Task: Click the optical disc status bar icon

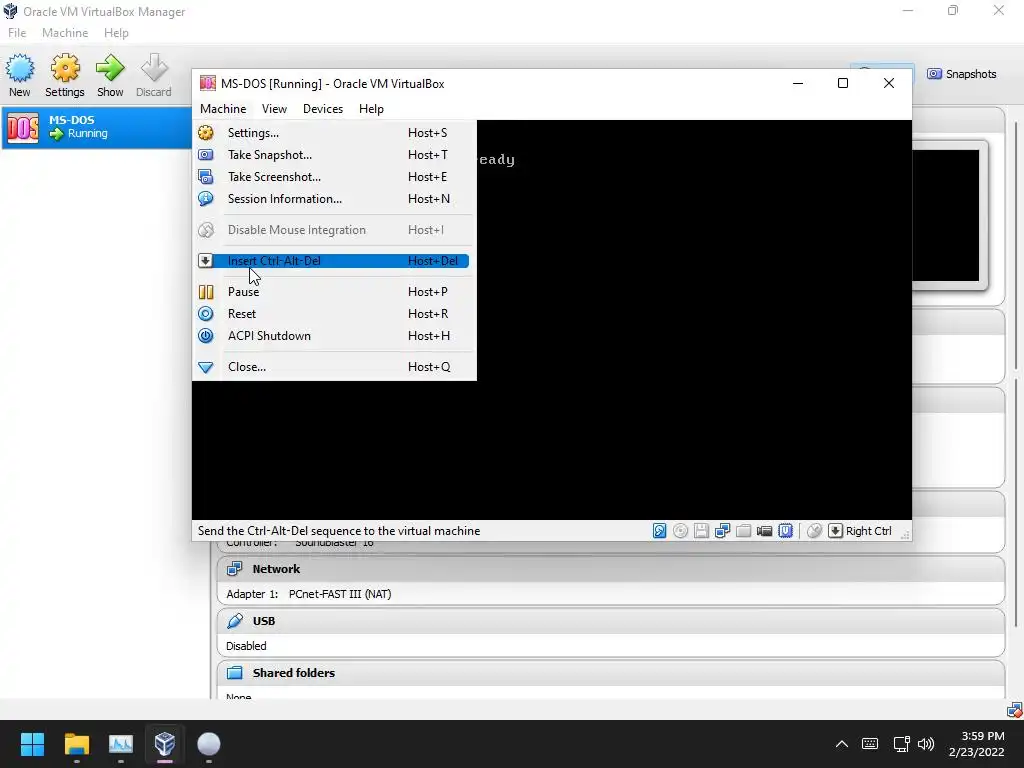Action: (x=680, y=531)
